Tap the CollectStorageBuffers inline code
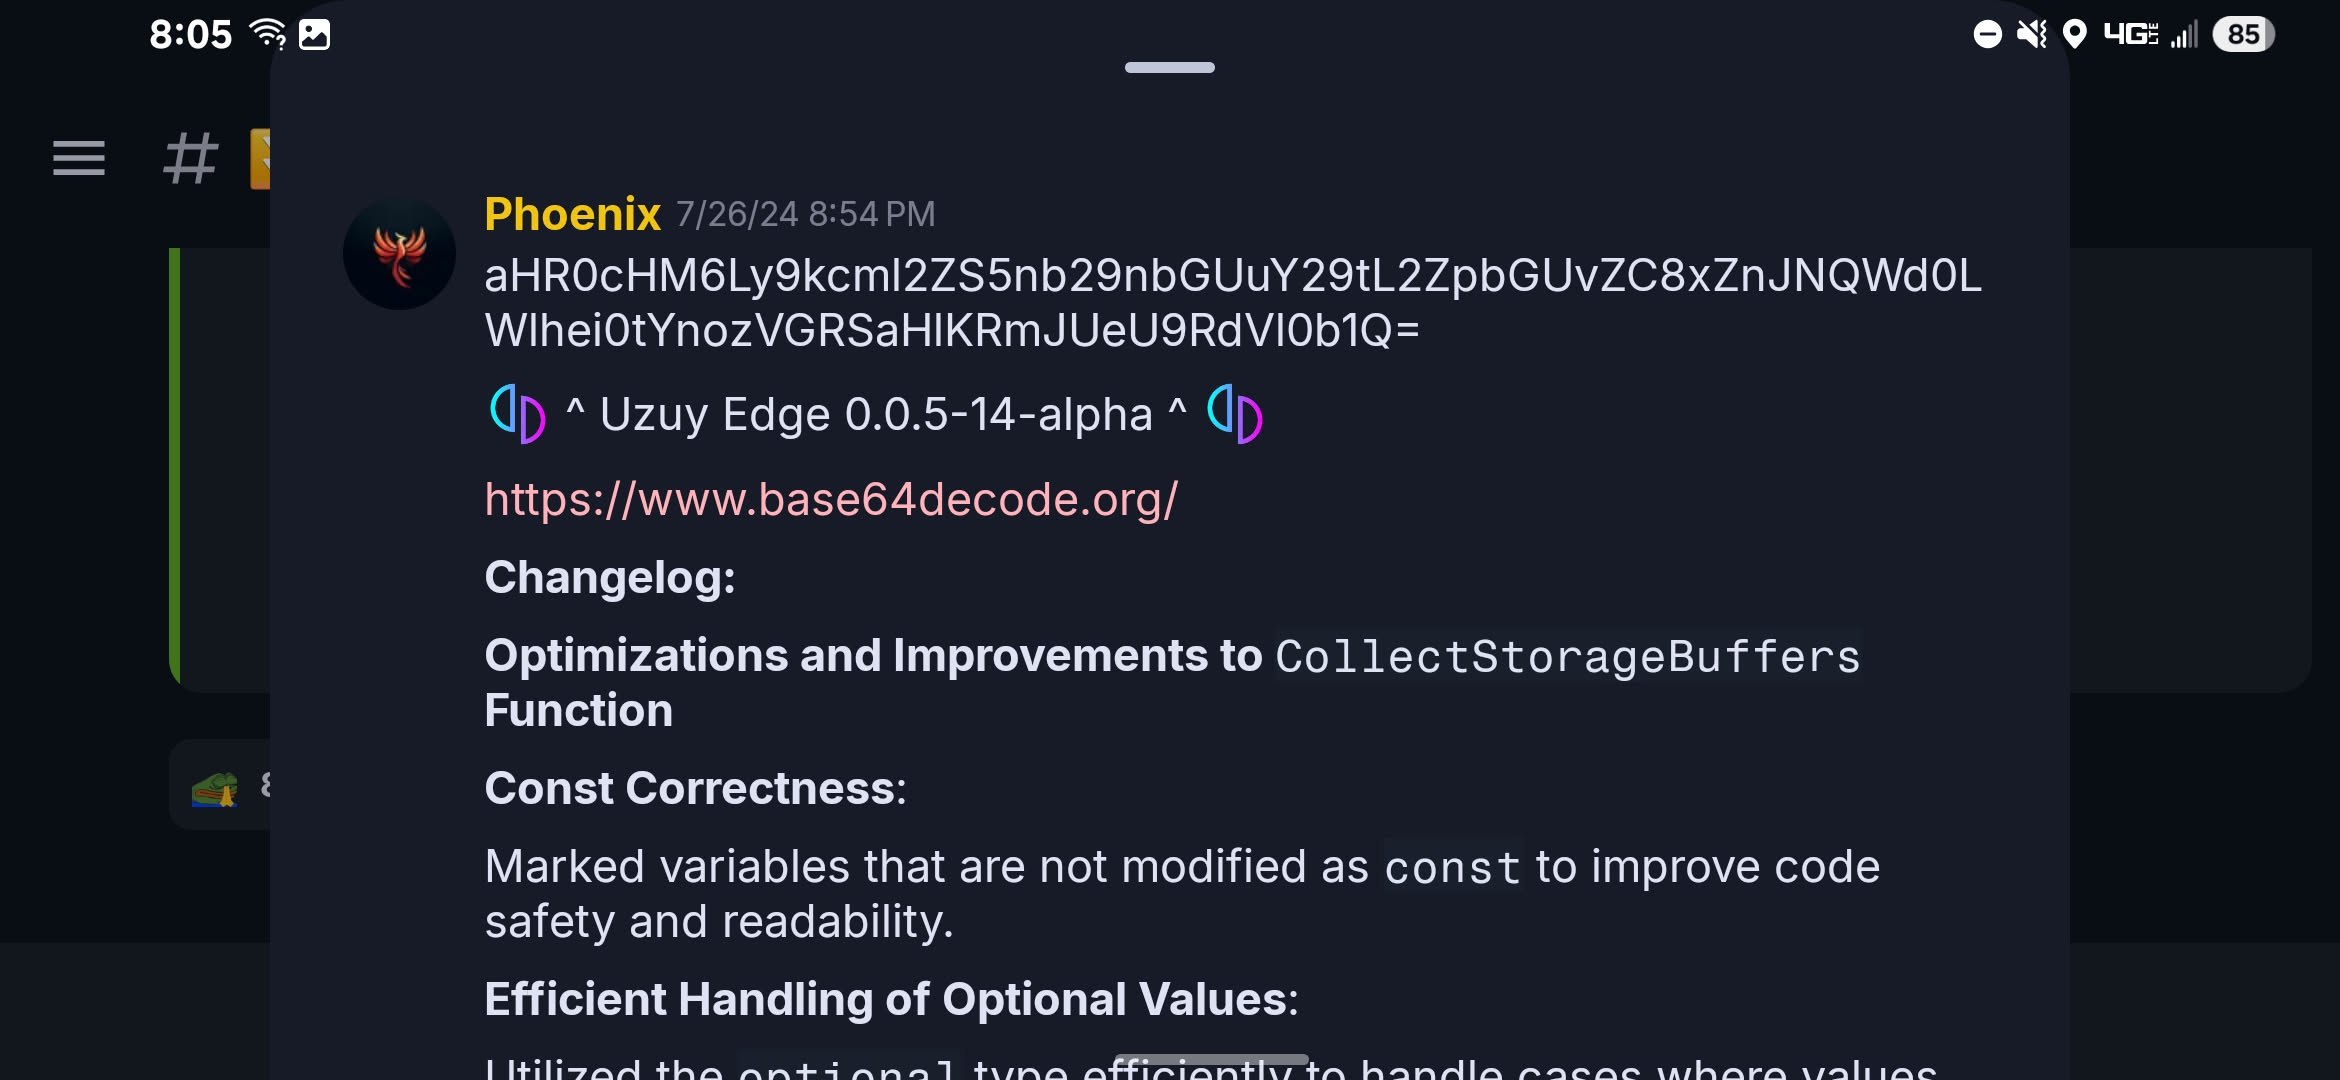This screenshot has height=1080, width=2340. tap(1567, 657)
